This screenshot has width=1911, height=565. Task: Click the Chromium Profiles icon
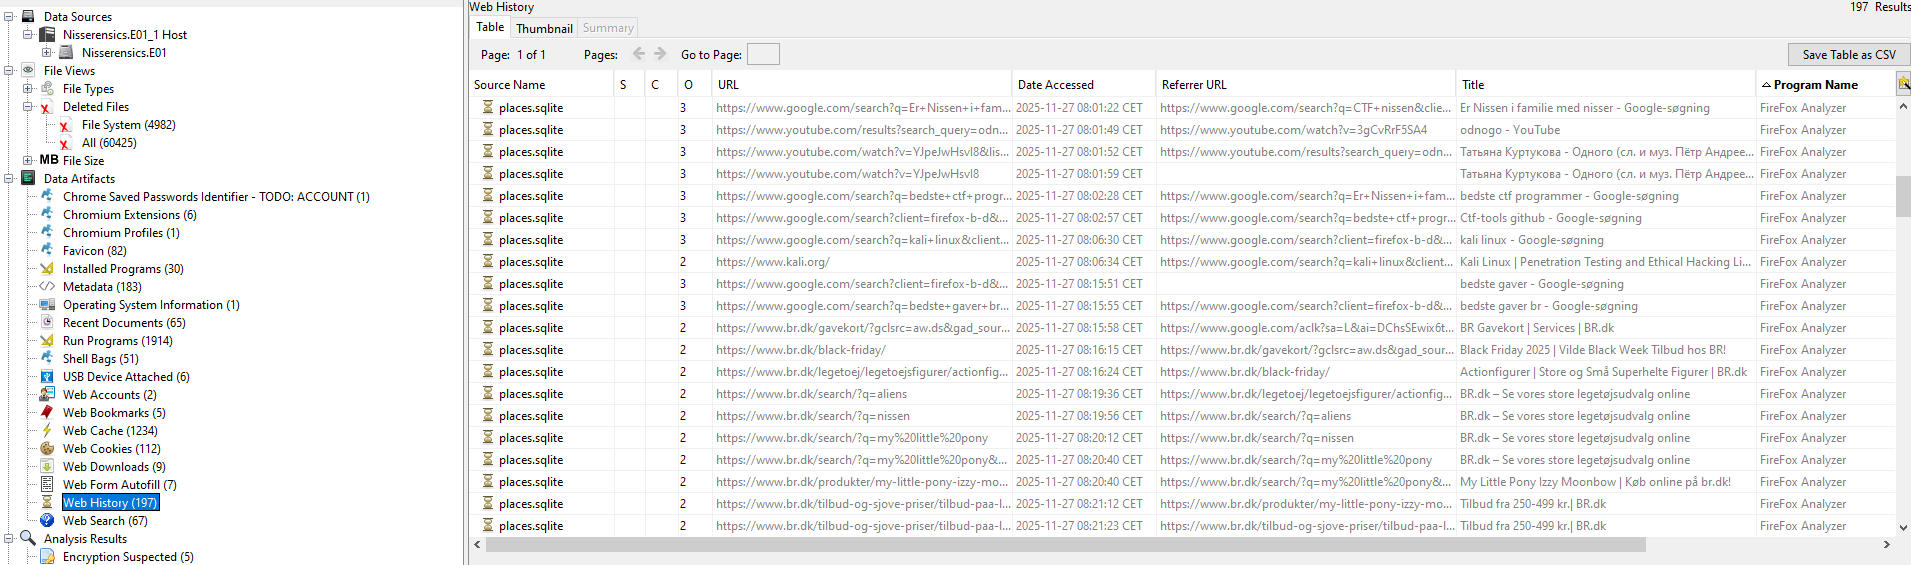click(47, 232)
